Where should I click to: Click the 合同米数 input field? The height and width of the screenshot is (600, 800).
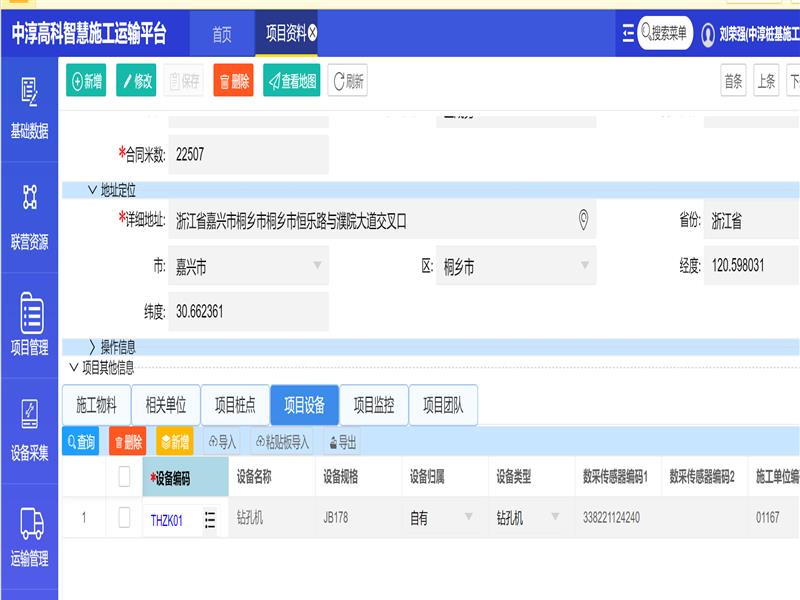(248, 155)
